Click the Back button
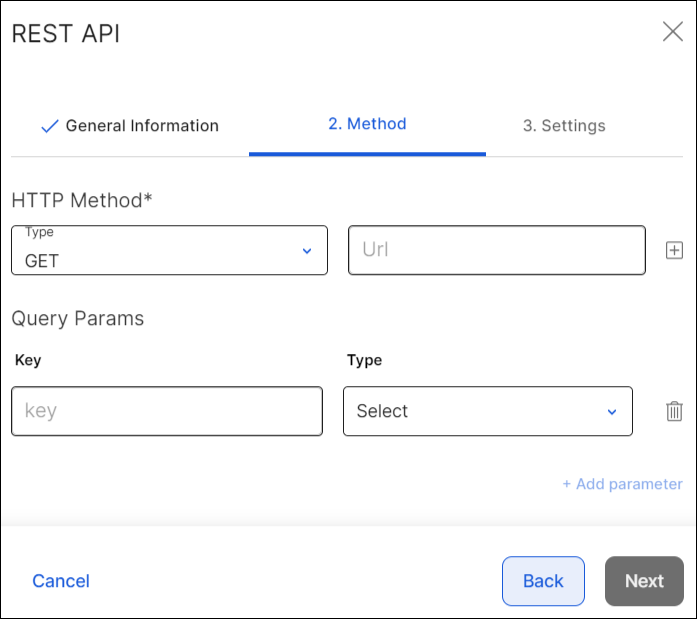The image size is (697, 619). [543, 581]
